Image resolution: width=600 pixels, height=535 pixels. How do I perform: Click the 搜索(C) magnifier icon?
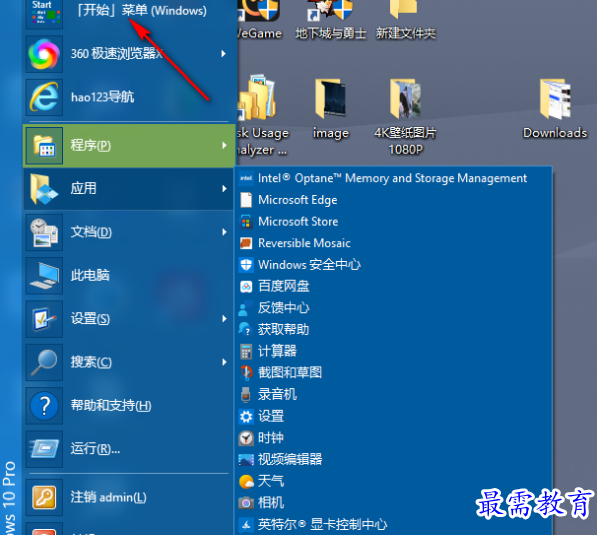click(44, 362)
